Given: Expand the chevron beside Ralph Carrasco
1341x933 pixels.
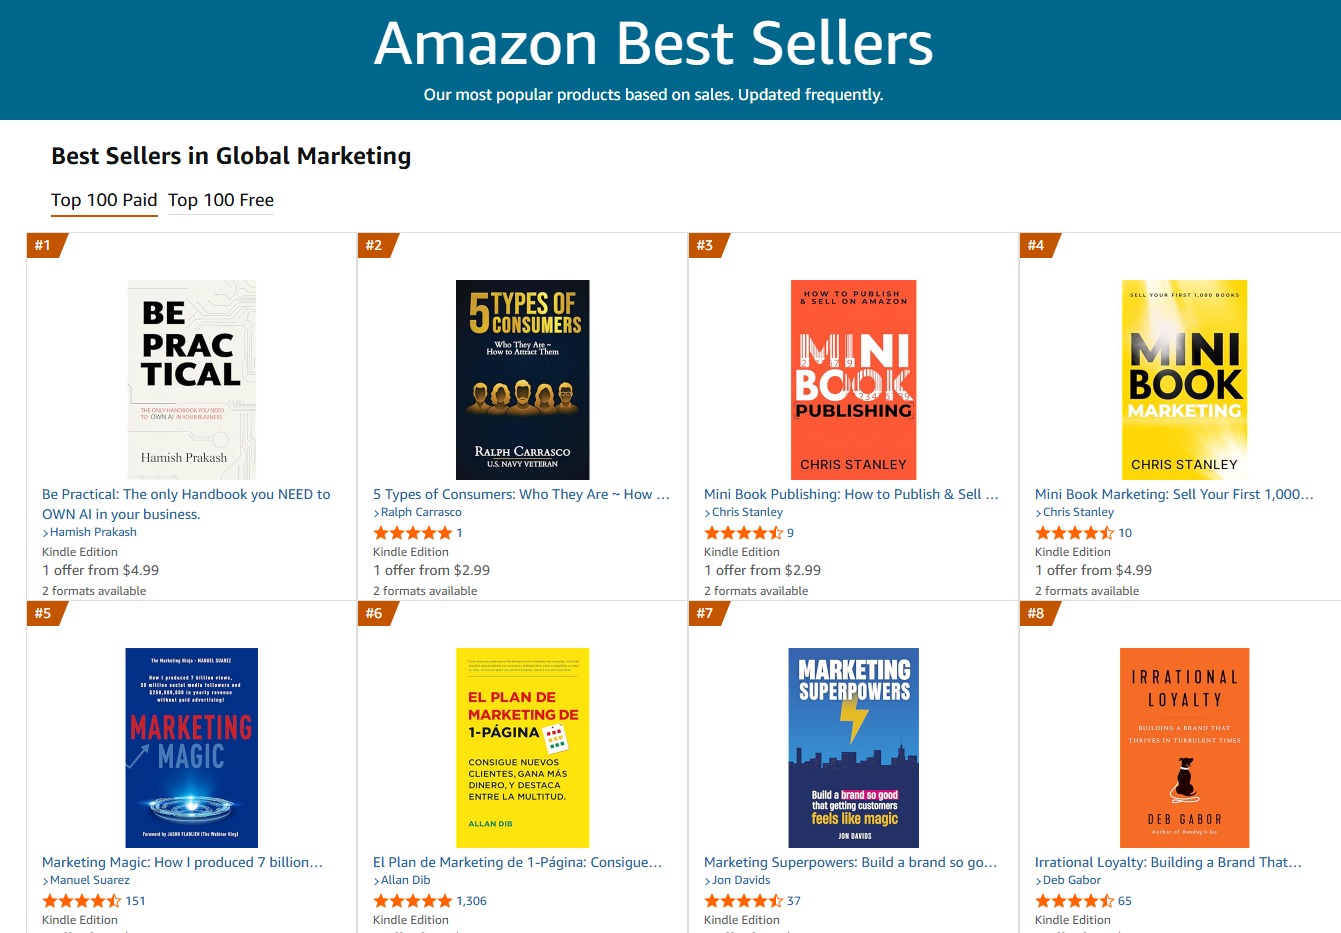Looking at the screenshot, I should (377, 512).
